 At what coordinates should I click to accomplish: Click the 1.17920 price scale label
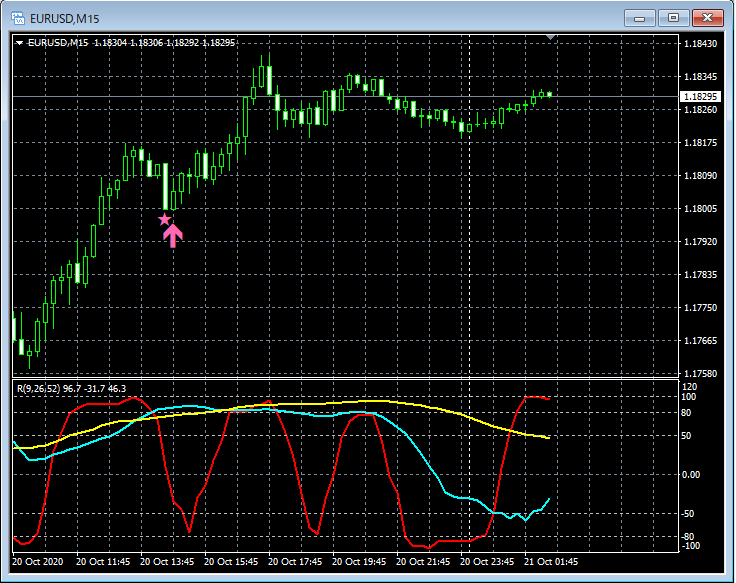700,242
